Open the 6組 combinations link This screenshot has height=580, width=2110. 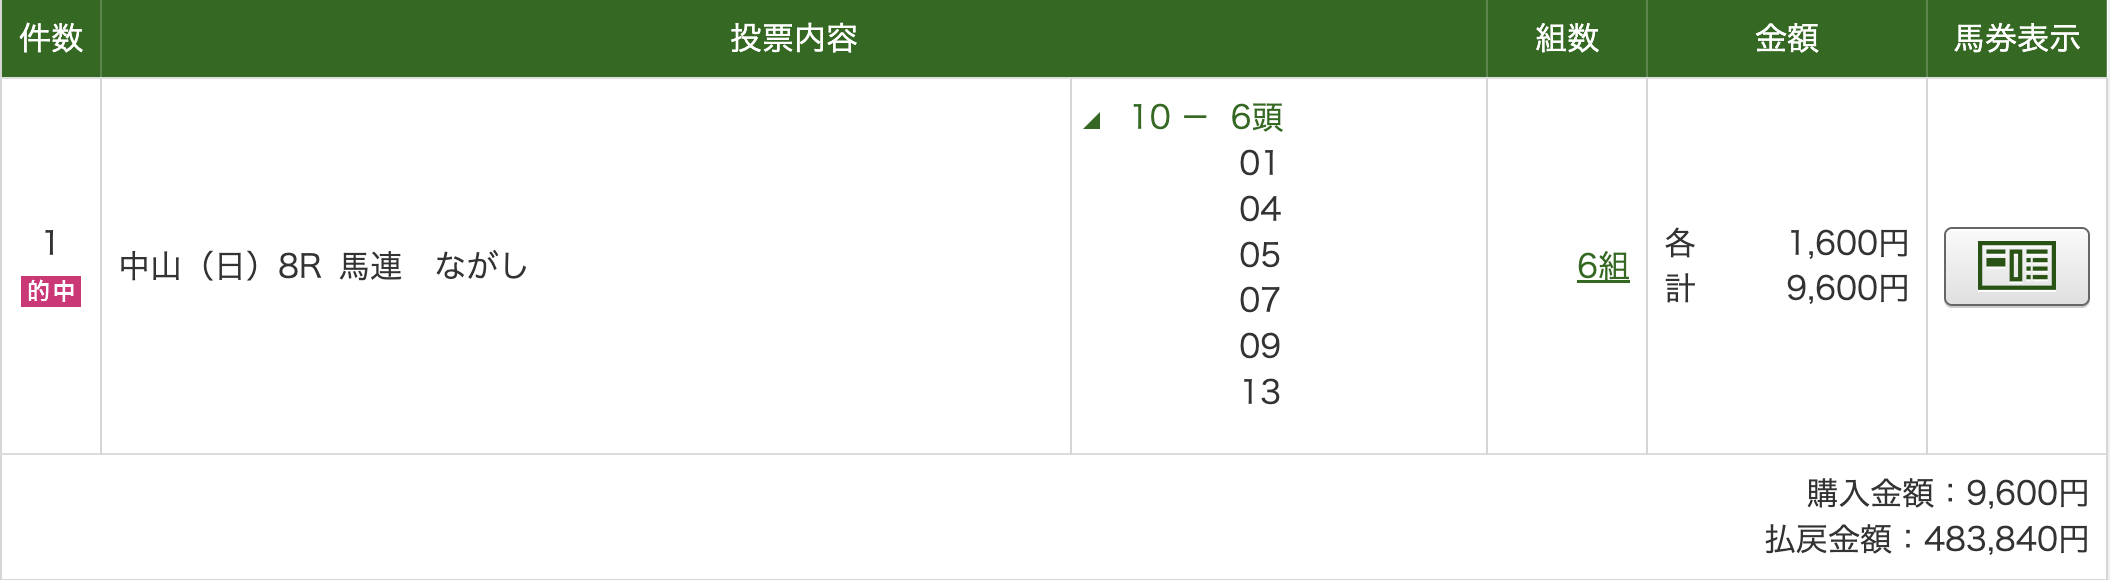(x=1602, y=266)
